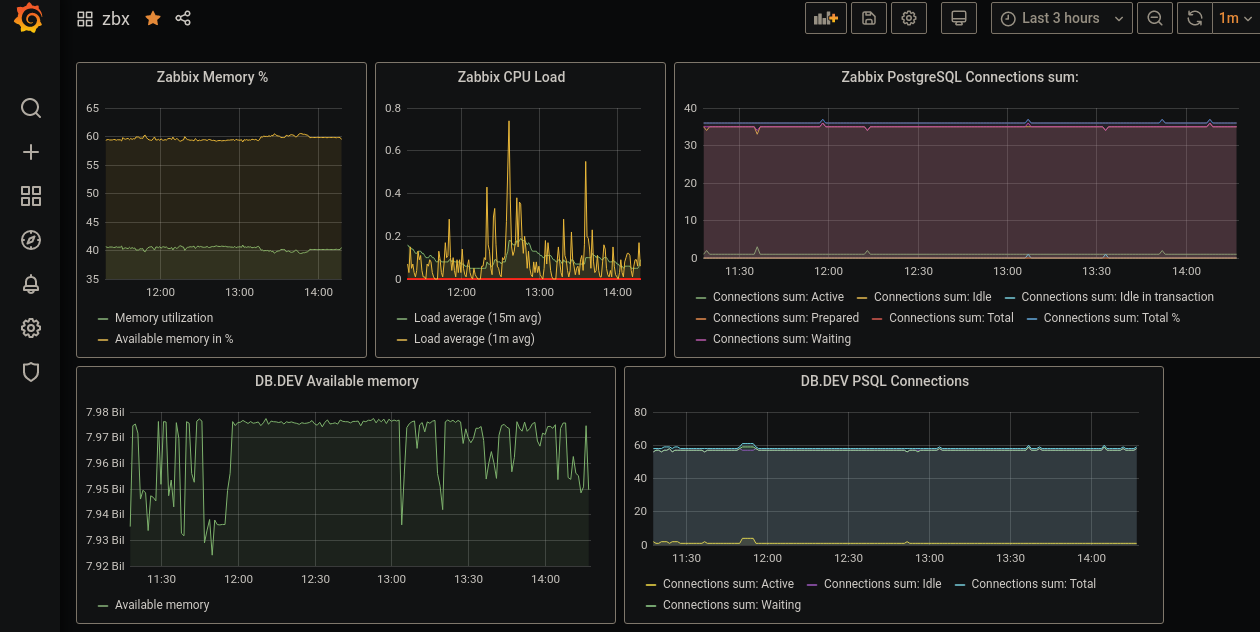Open the Create plus menu in sidebar
The width and height of the screenshot is (1260, 632).
coord(31,152)
